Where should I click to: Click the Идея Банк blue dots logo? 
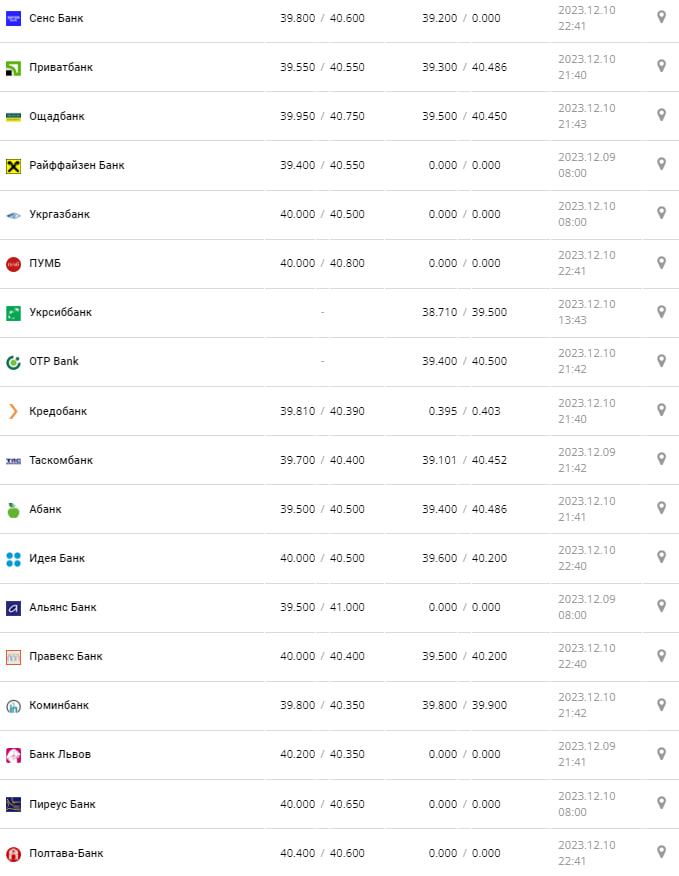(13, 559)
